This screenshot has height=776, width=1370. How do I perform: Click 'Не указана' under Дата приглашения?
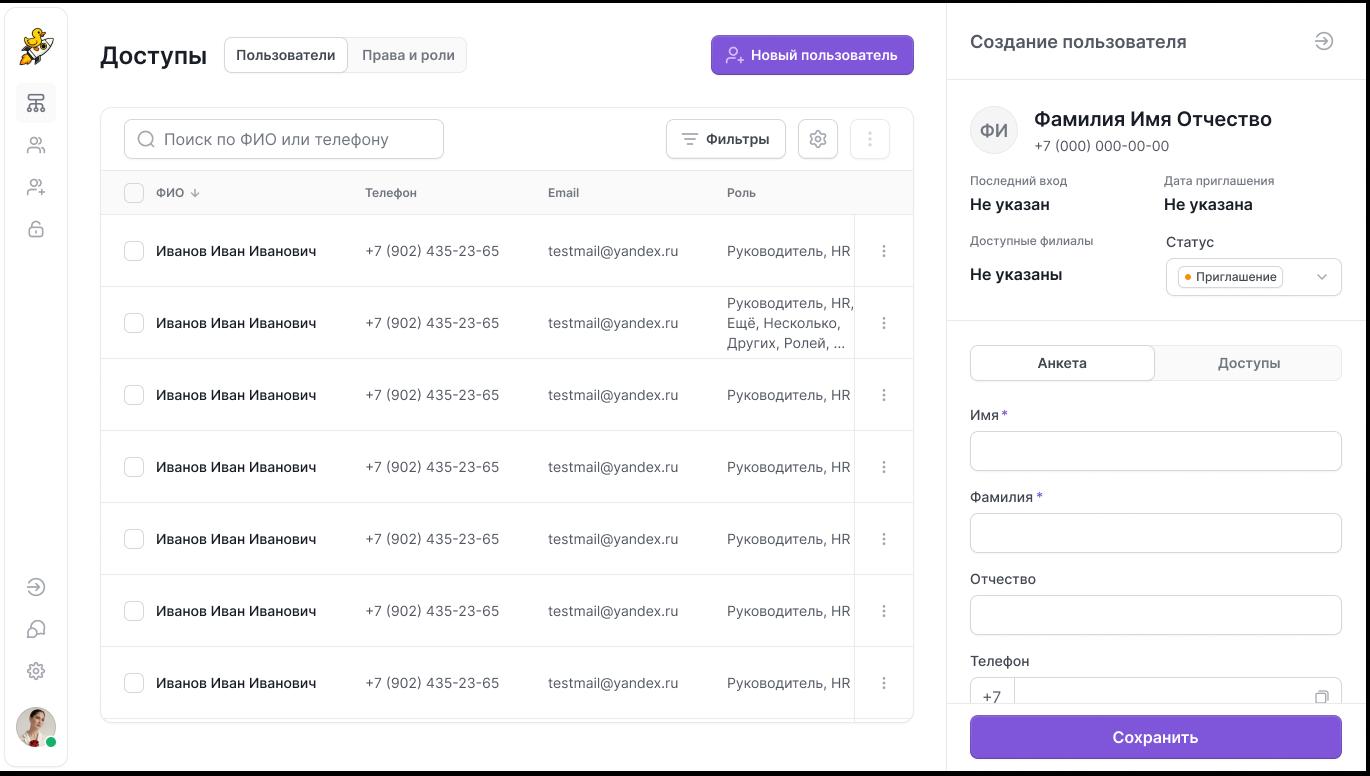(1208, 205)
